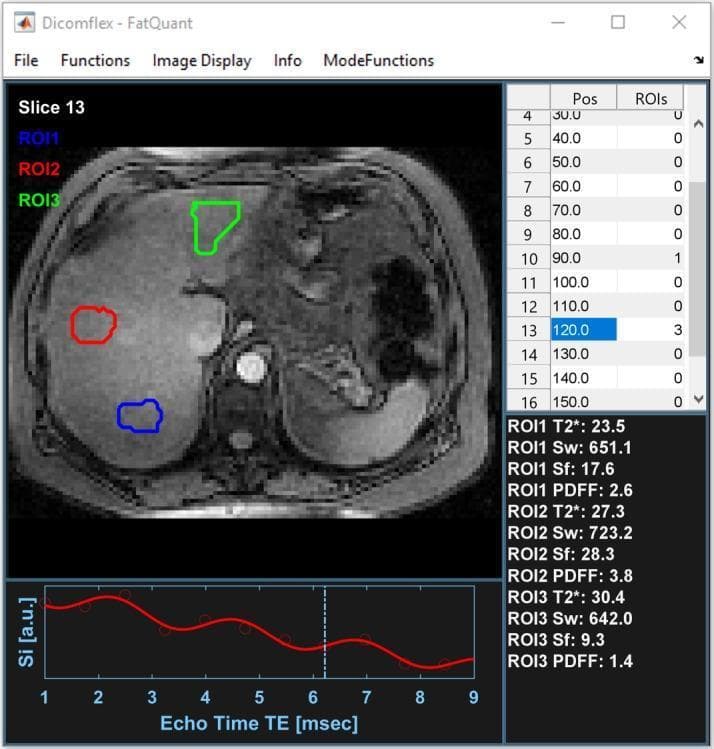Select the 130.0 position cell
714x749 pixels.
[584, 354]
